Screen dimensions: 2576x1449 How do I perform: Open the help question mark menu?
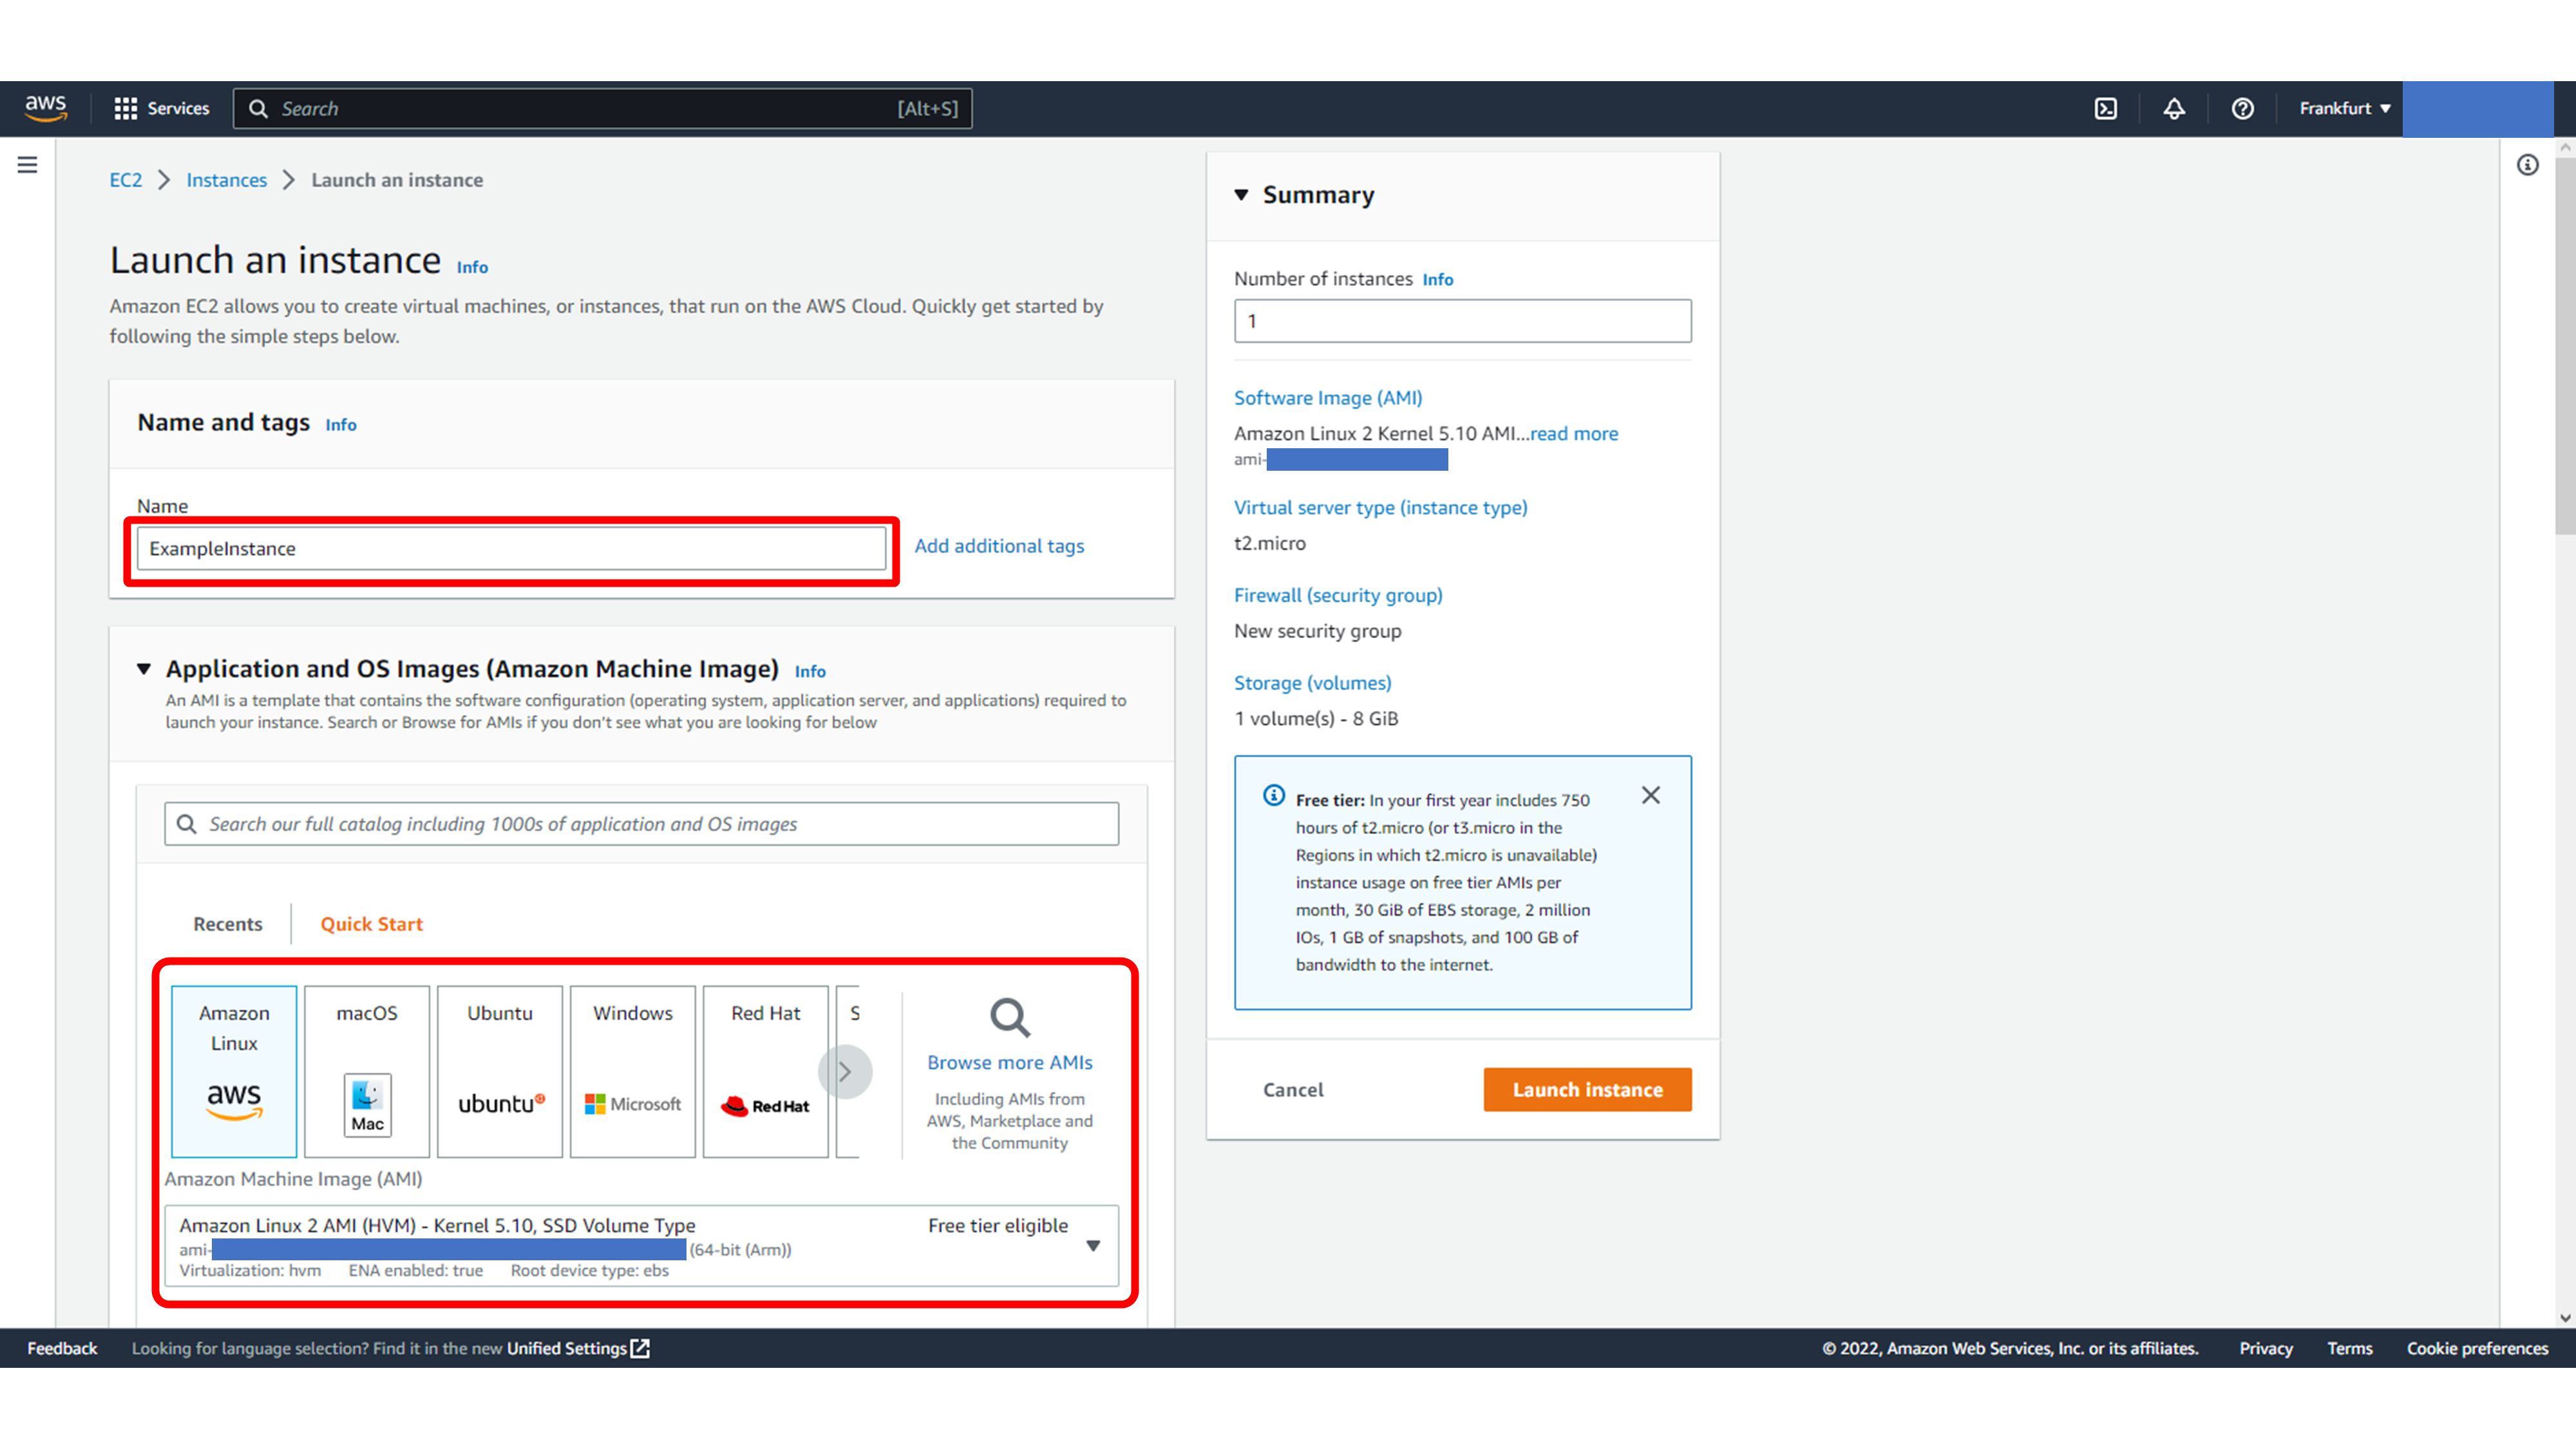[x=2242, y=108]
